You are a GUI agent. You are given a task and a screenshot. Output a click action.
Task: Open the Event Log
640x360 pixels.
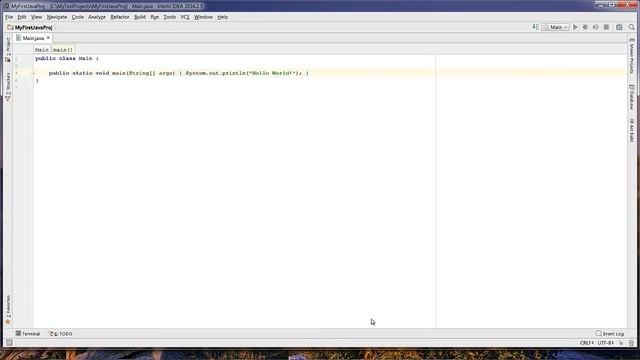(x=610, y=333)
